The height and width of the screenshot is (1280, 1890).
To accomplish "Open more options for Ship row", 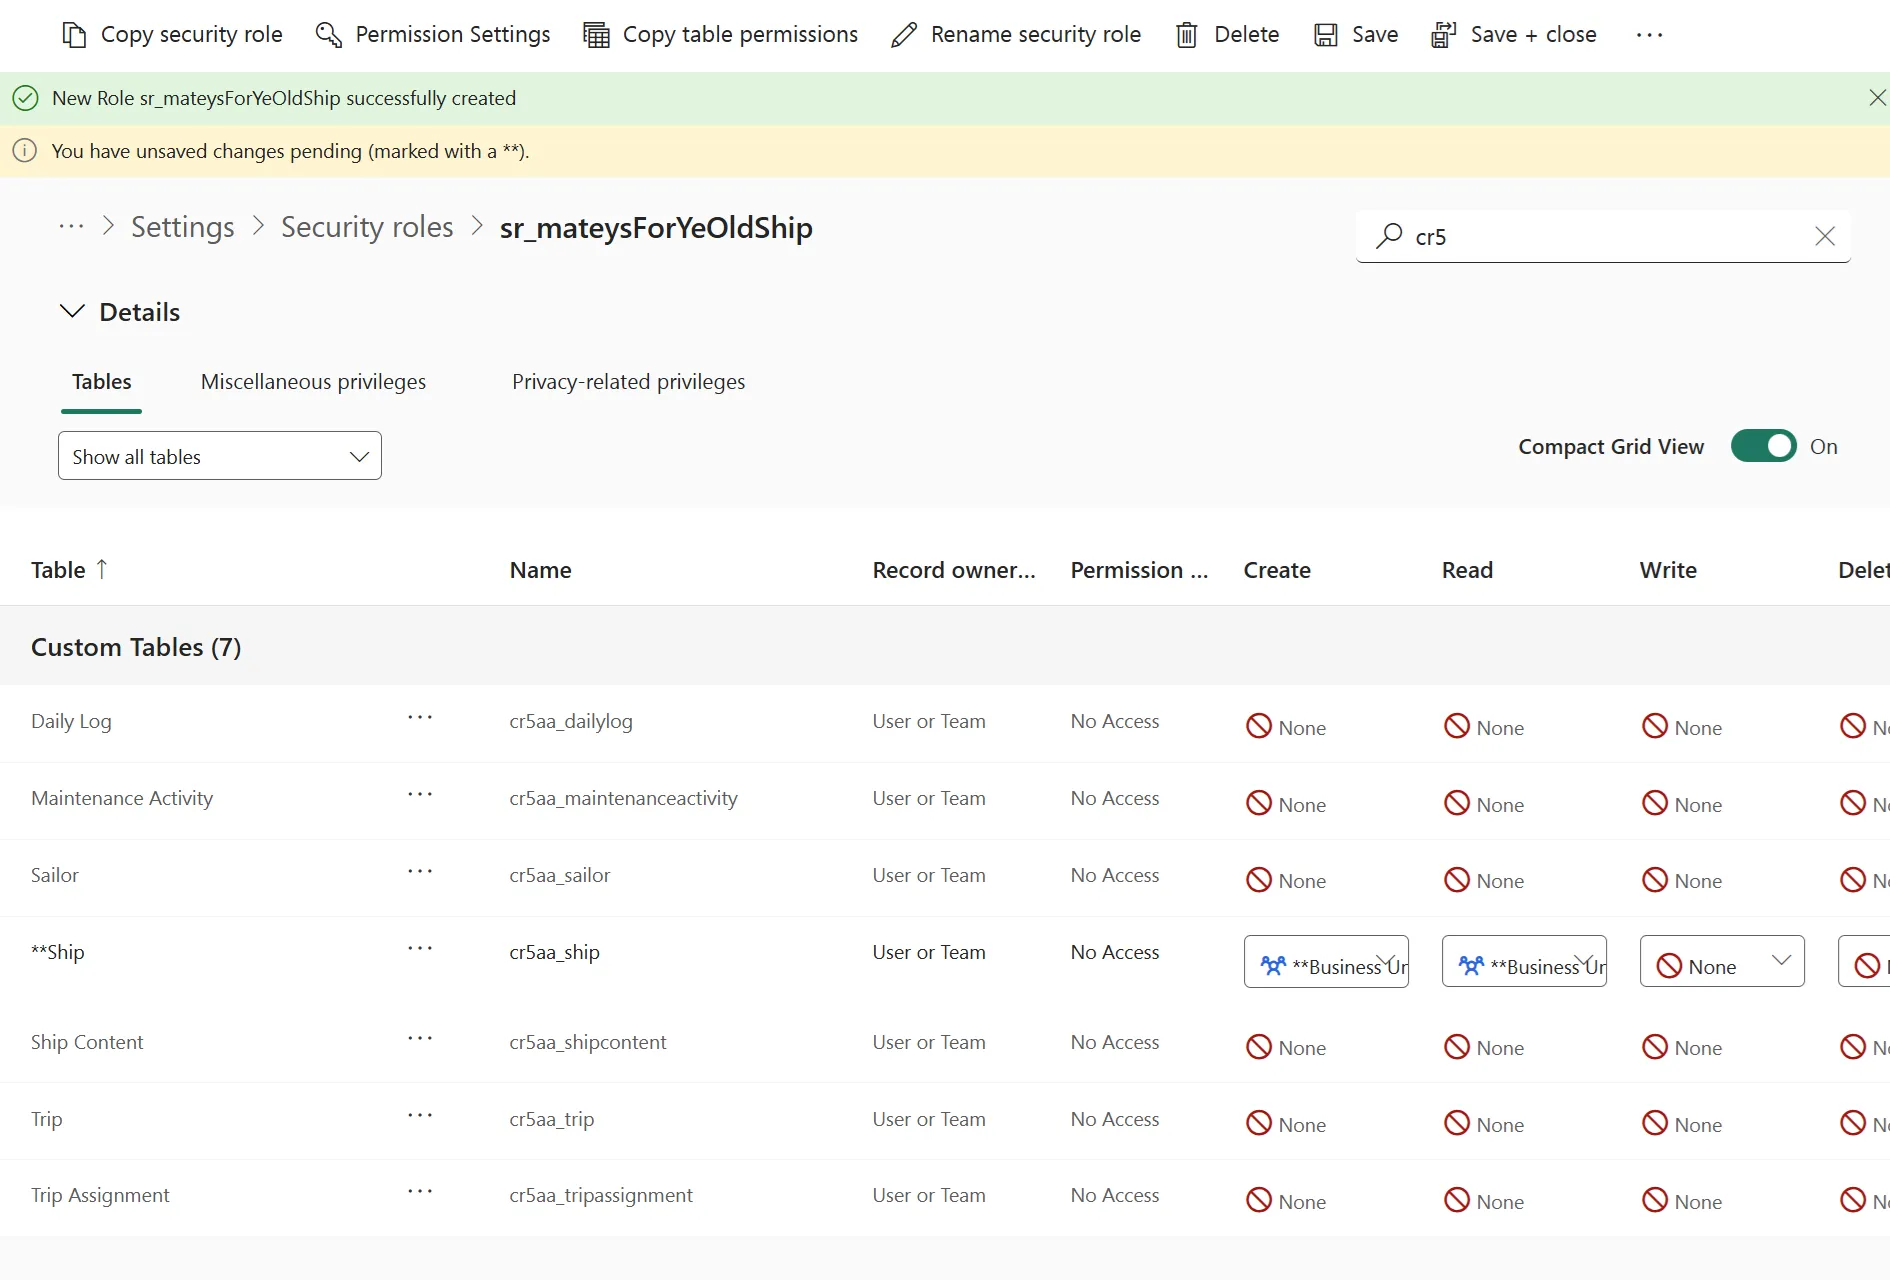I will click(x=420, y=949).
